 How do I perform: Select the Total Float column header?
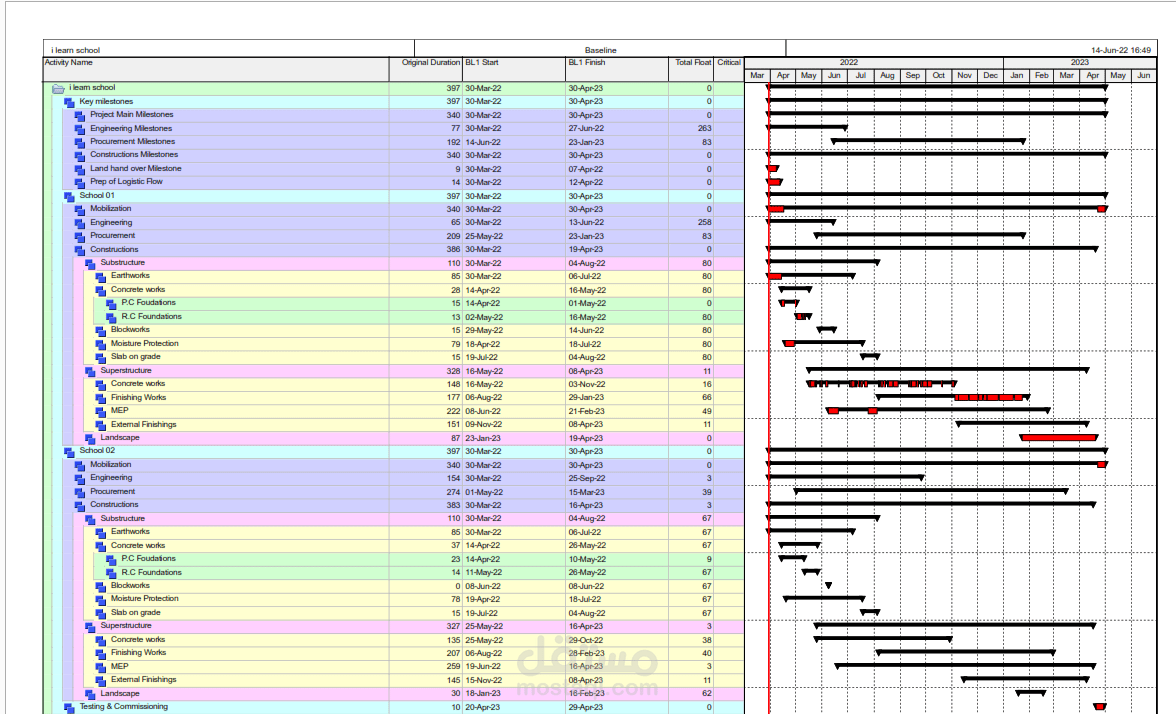pyautogui.click(x=691, y=69)
